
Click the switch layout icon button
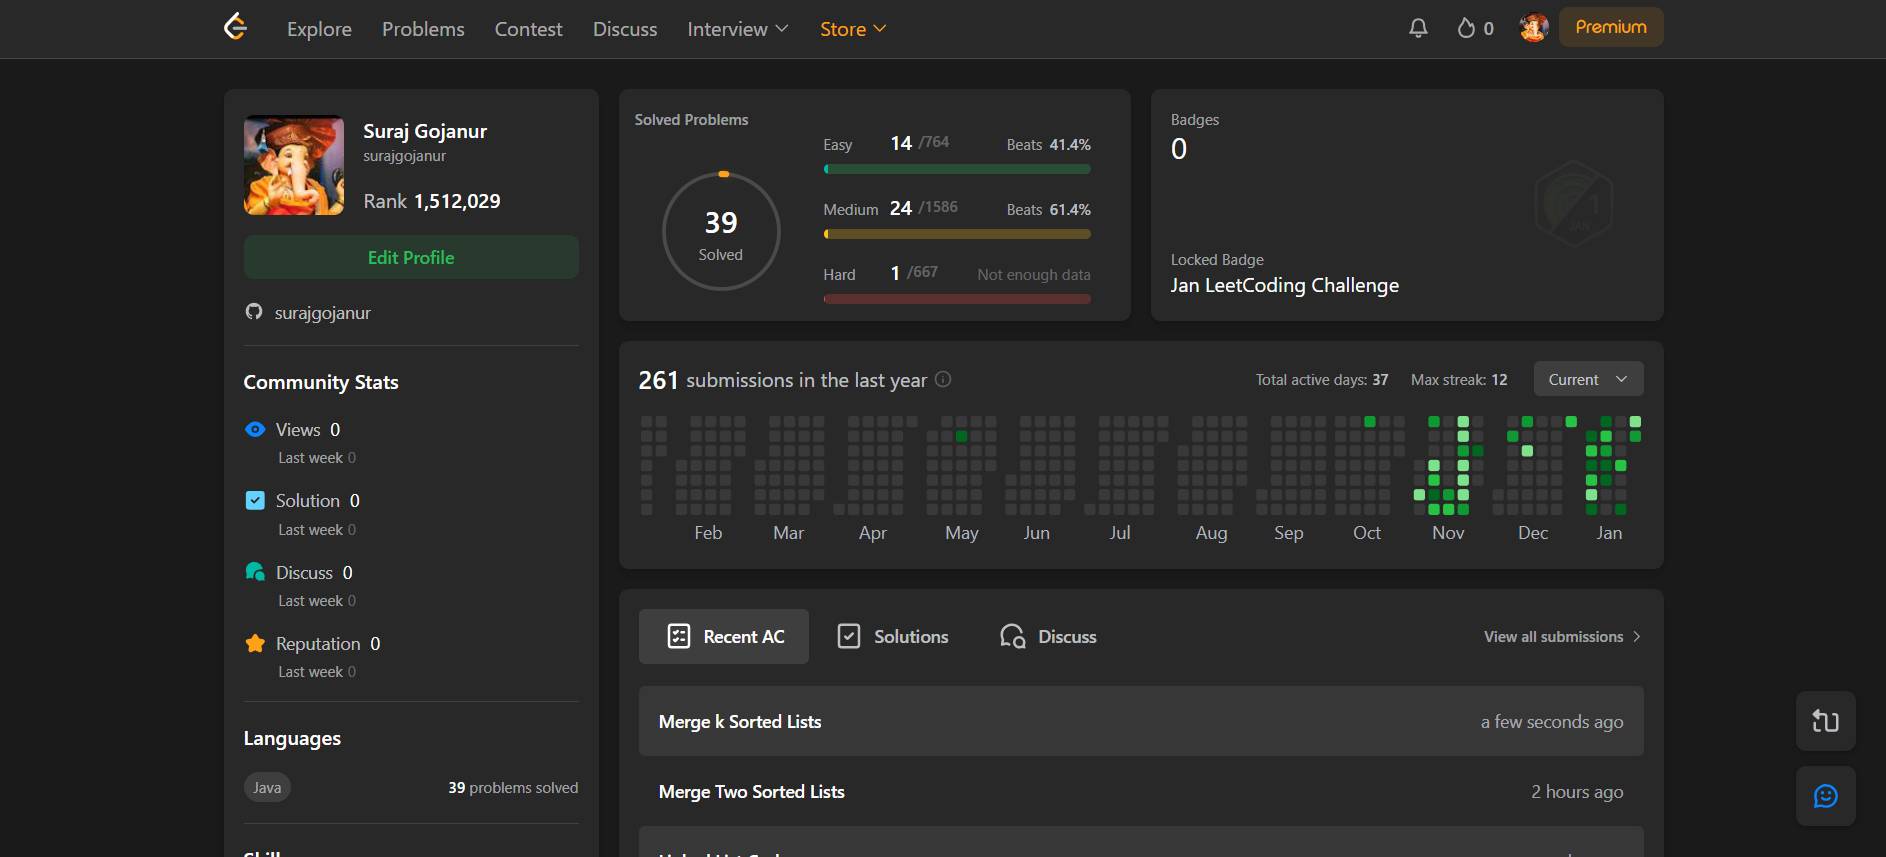(1825, 721)
